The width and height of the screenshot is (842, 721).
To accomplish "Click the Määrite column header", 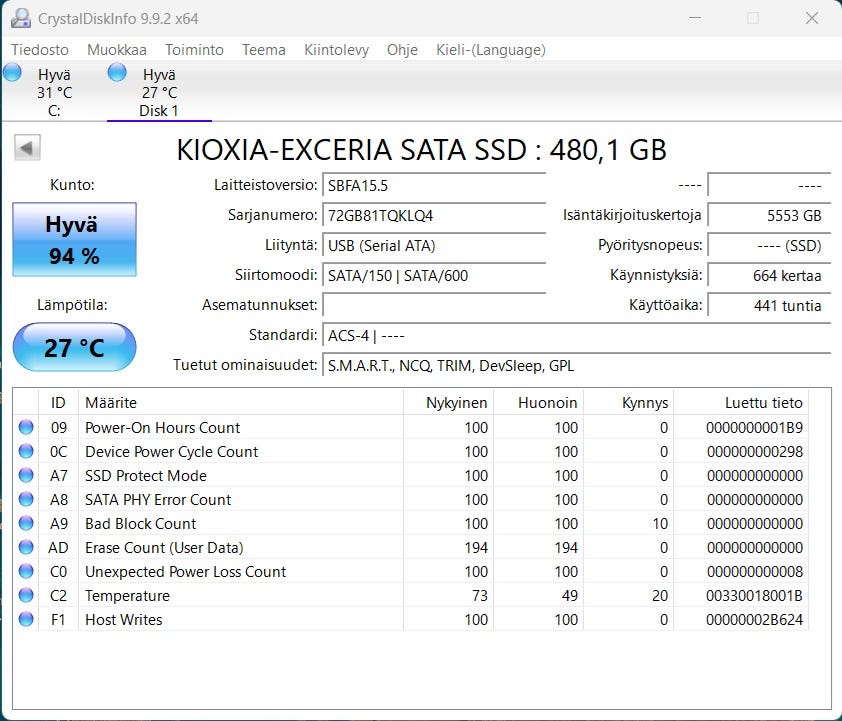I will click(241, 403).
